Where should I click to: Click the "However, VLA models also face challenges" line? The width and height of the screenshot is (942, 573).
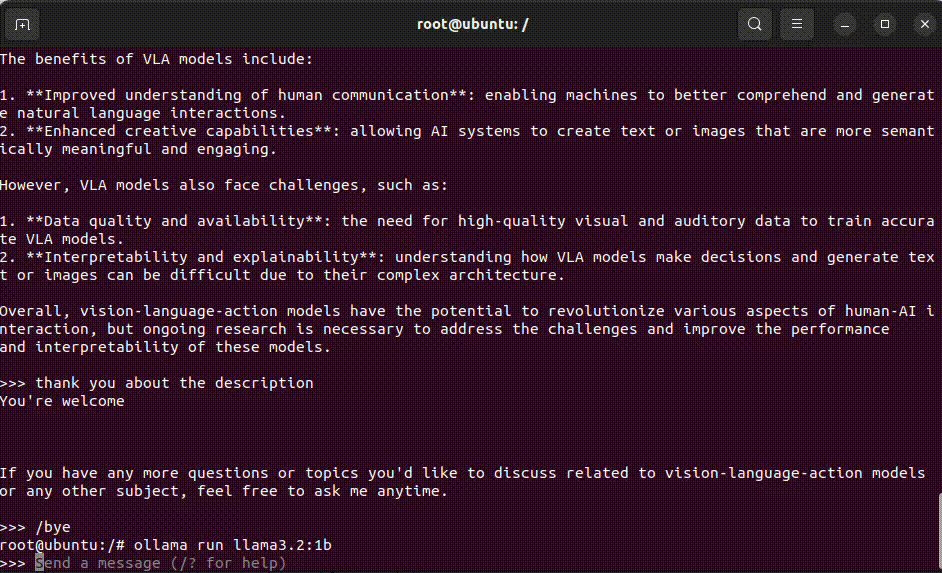pyautogui.click(x=224, y=185)
